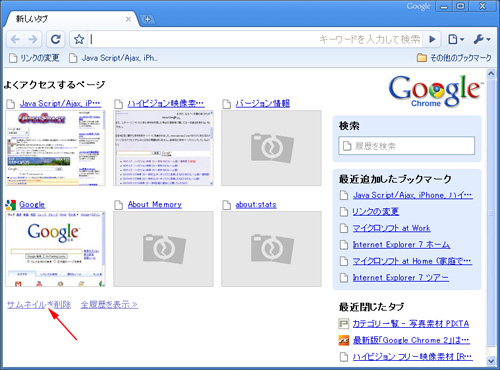Open a new tab with the plus button
This screenshot has width=500, height=370.
click(147, 19)
